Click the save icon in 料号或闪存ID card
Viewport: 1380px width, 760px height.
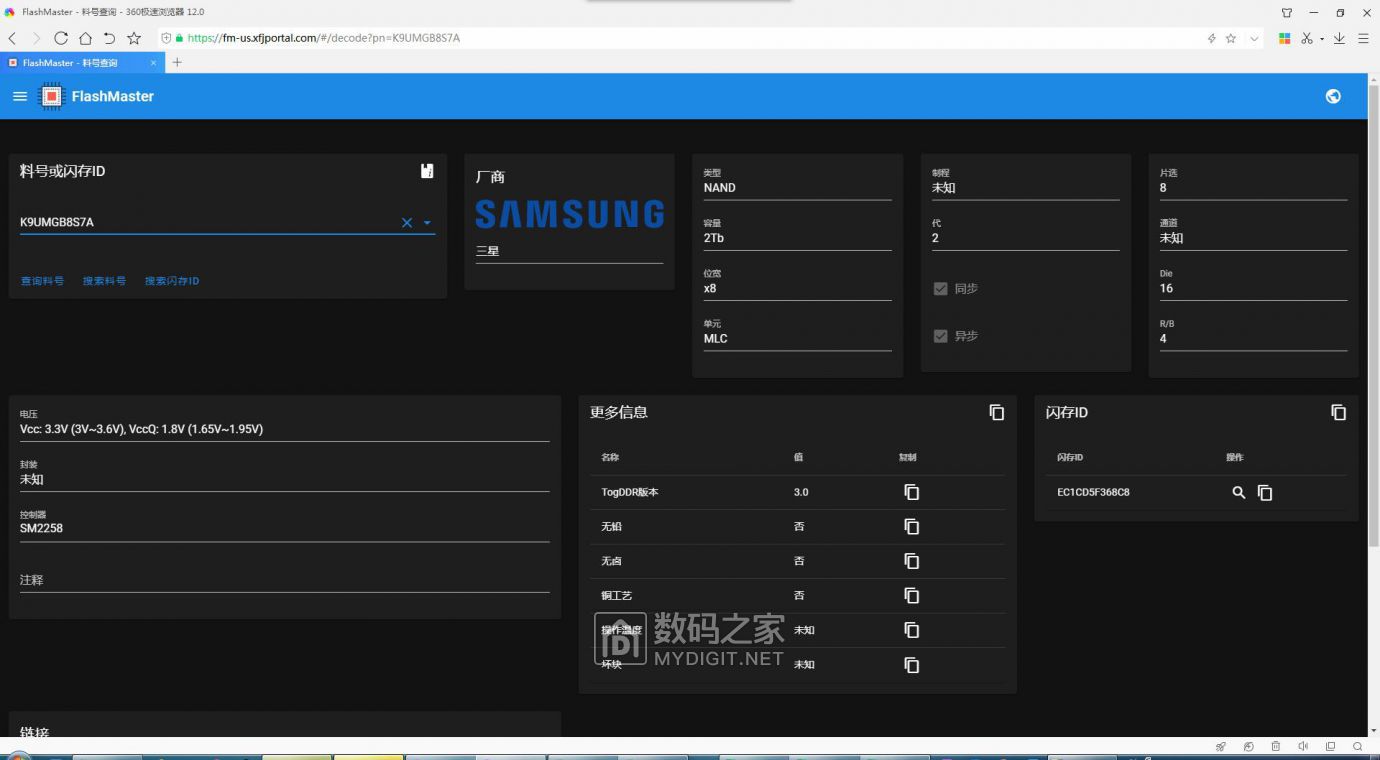click(427, 171)
